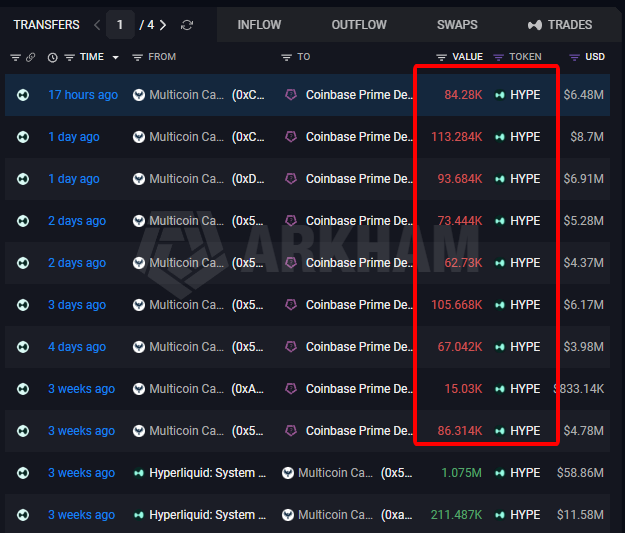Click the page number input field

click(x=120, y=25)
